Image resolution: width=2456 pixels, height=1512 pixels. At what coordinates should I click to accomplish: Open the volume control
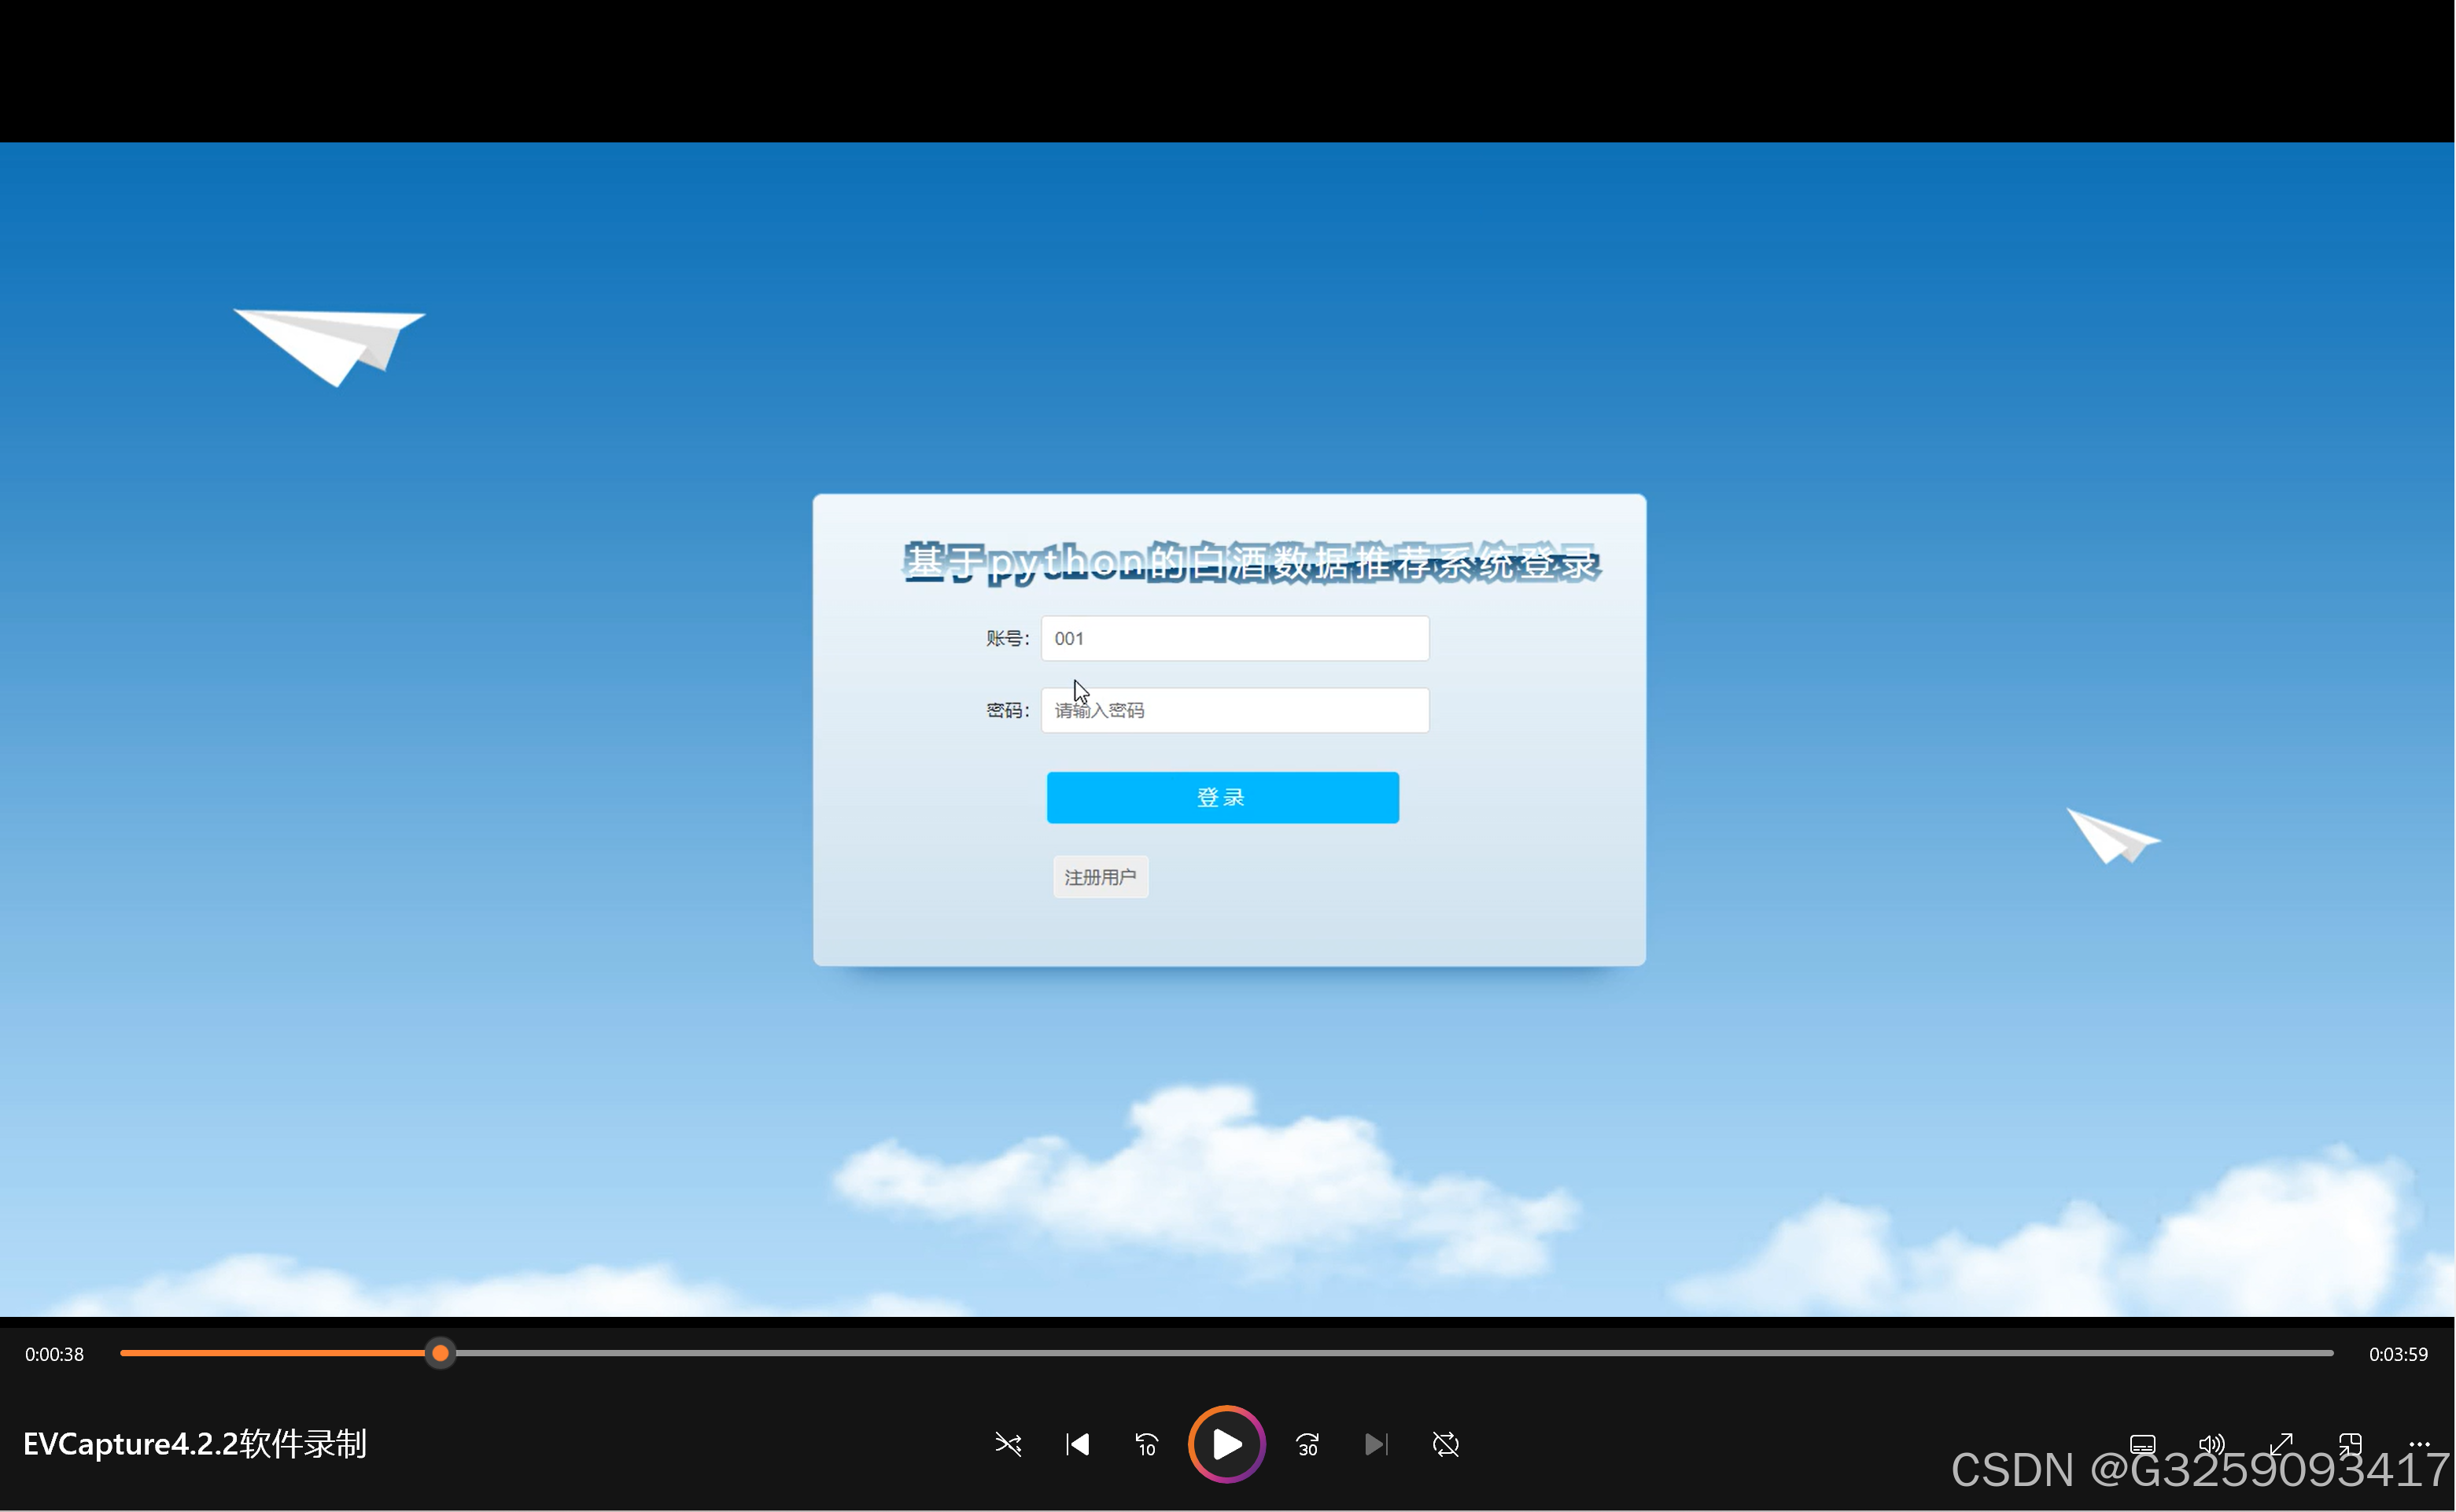[2211, 1444]
